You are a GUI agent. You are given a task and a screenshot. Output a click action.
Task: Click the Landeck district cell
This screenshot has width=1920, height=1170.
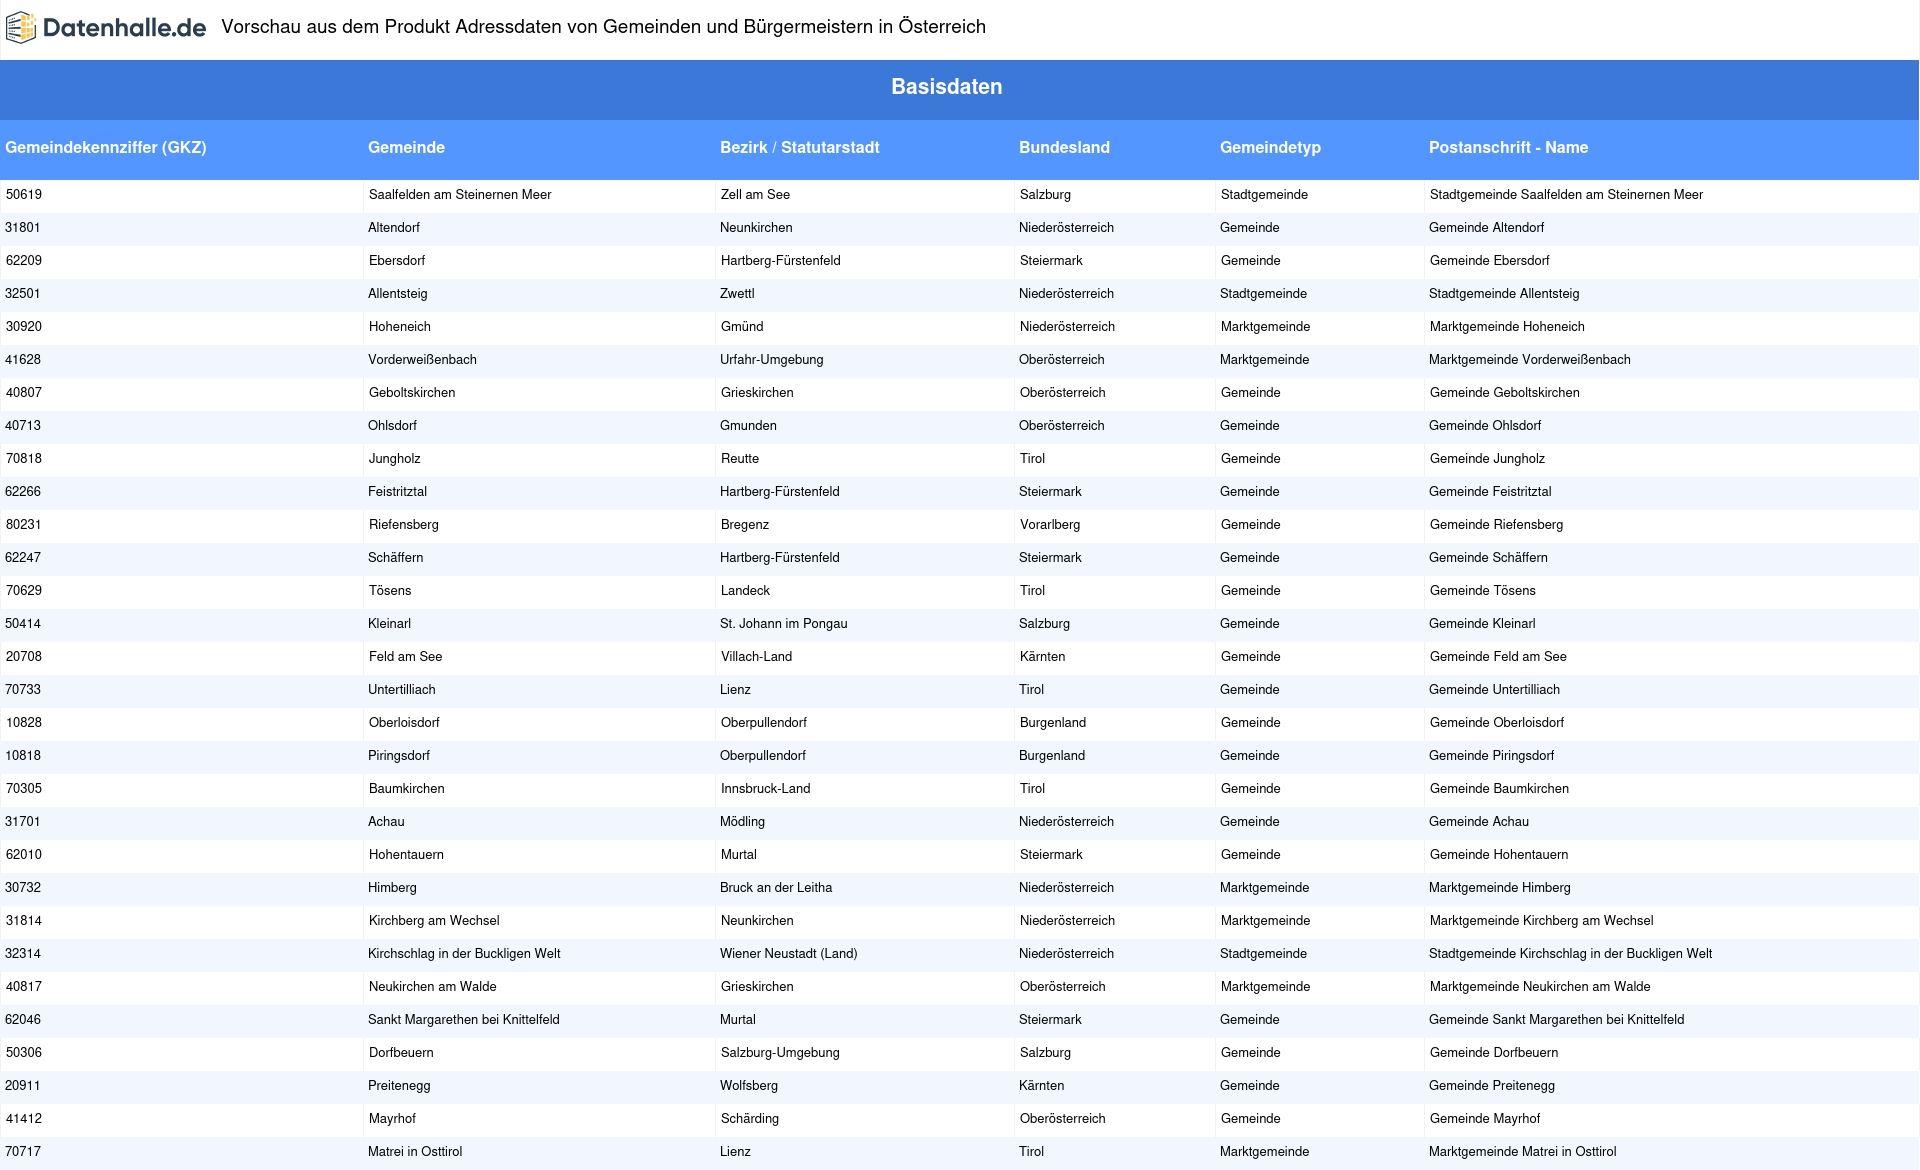864,591
